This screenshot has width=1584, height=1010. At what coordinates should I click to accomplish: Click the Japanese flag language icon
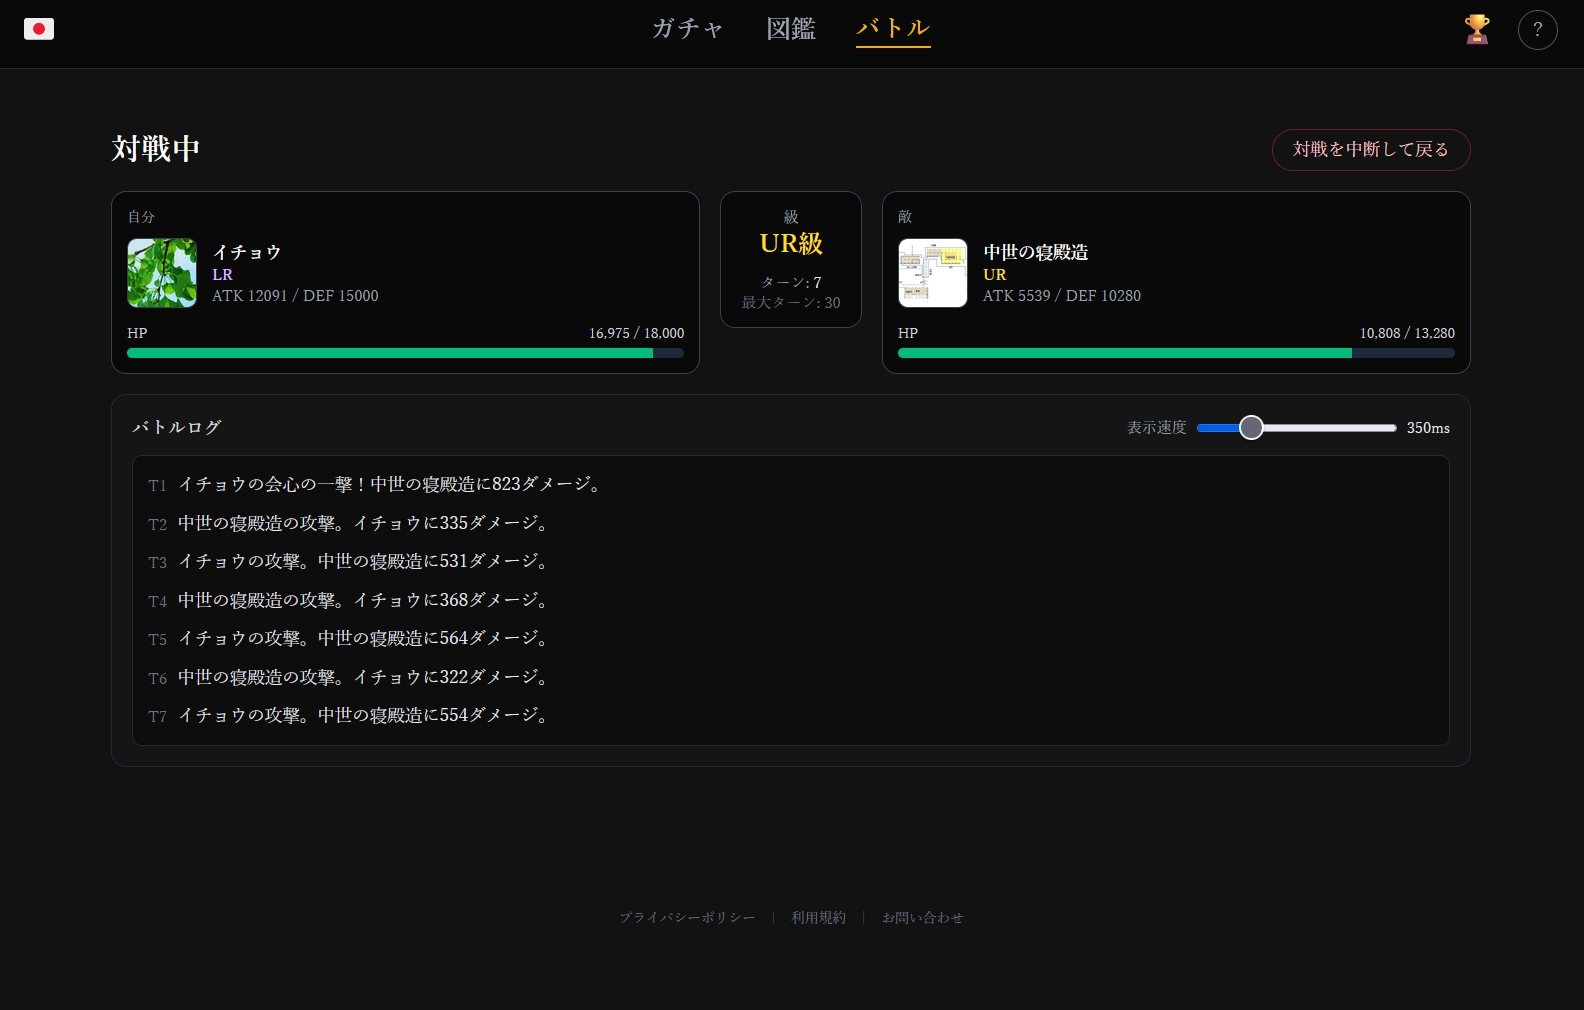click(39, 29)
